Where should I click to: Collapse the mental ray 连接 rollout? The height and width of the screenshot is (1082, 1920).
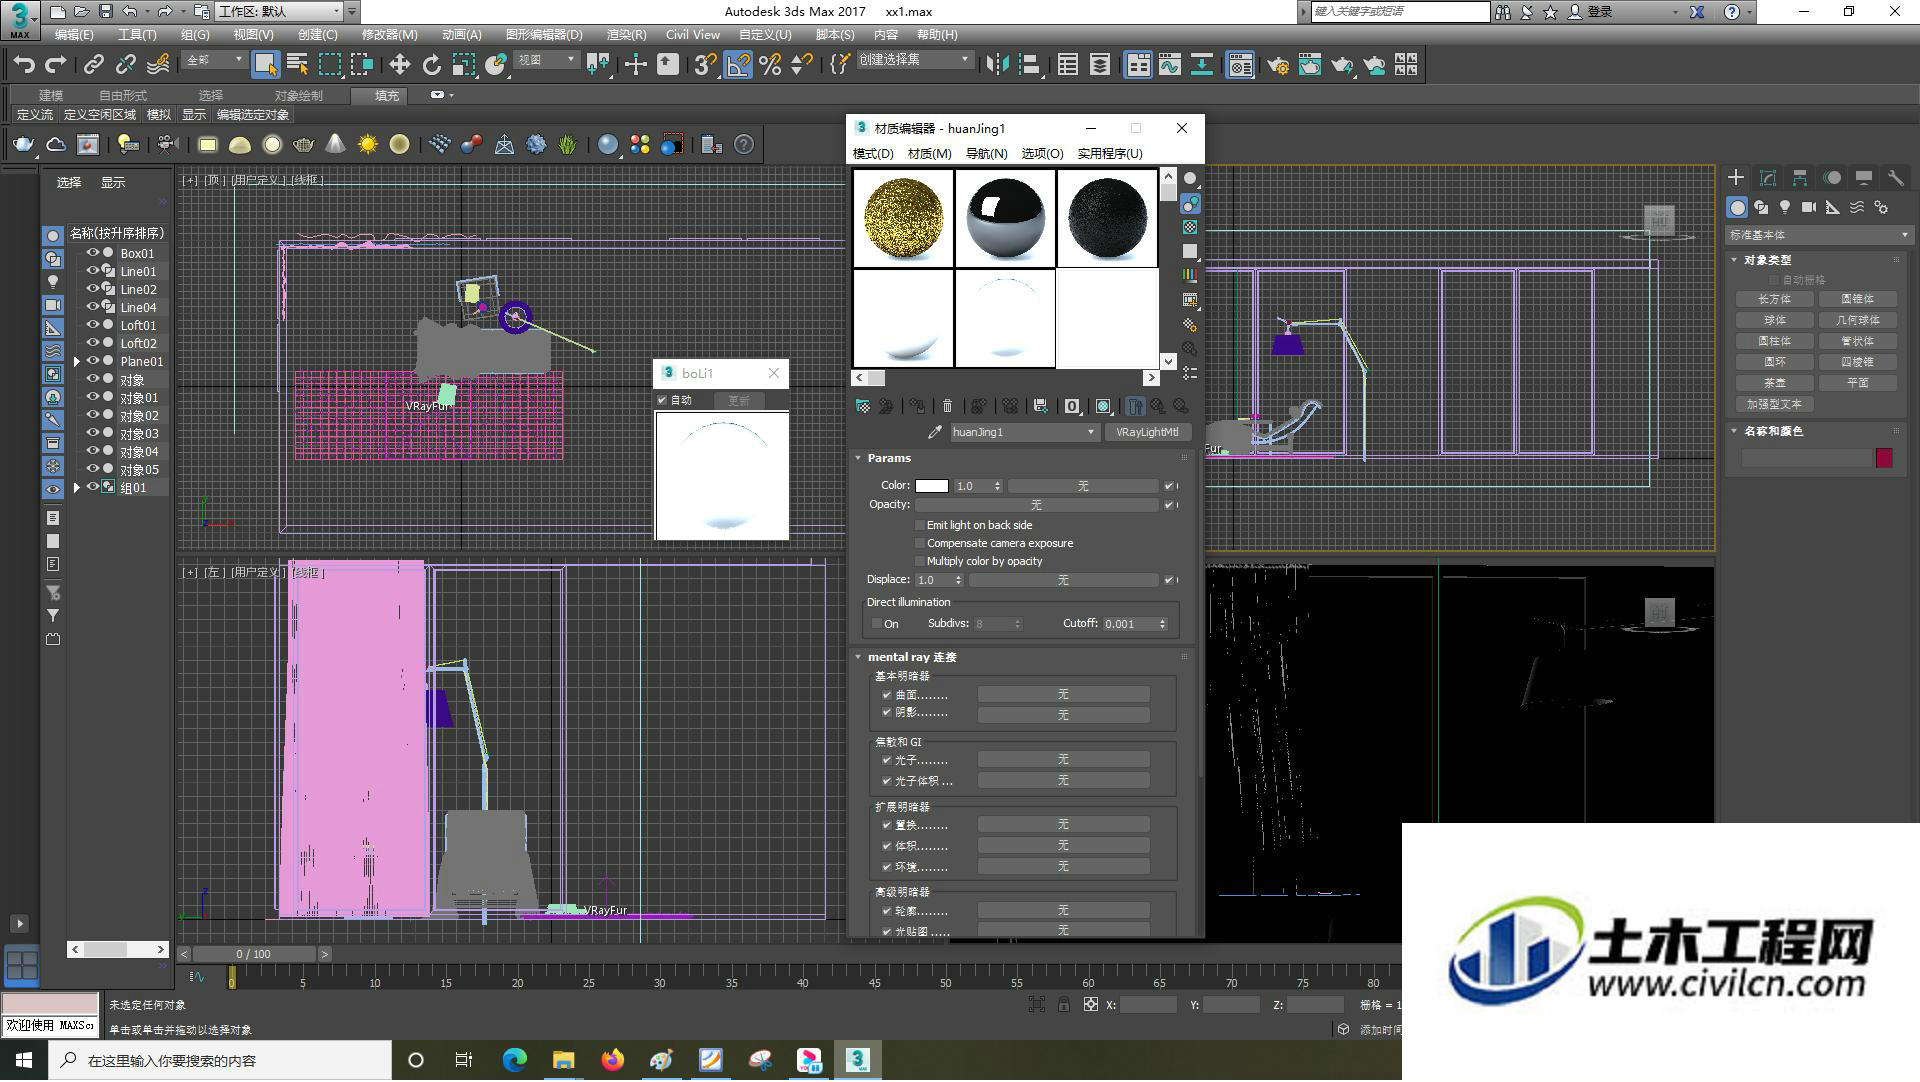858,657
